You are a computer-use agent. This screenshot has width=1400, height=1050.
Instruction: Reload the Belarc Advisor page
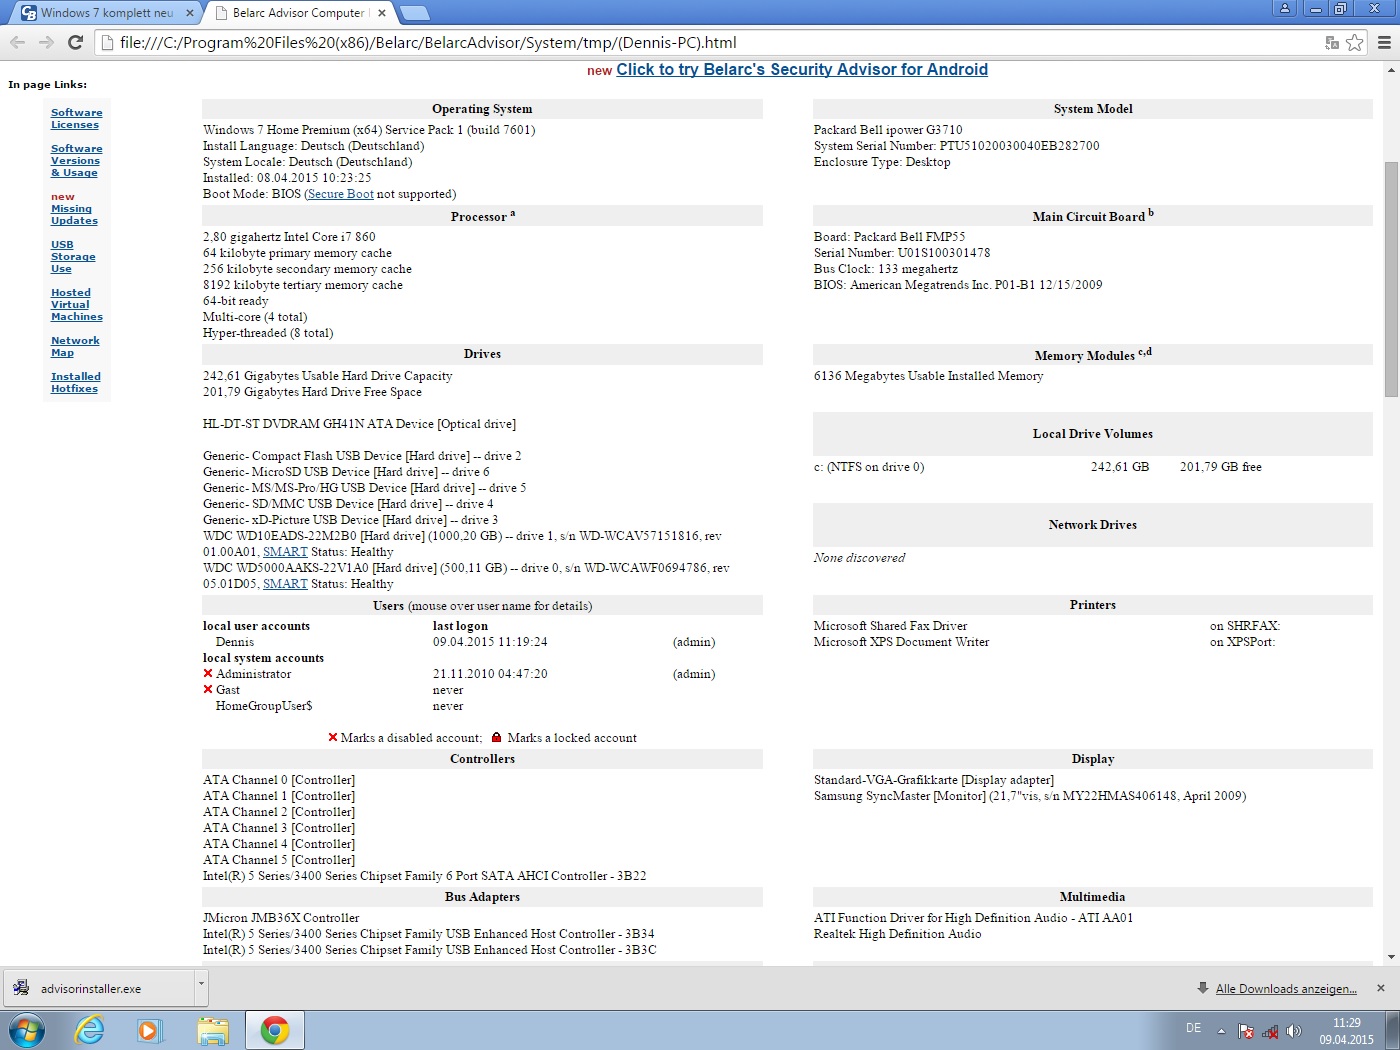point(75,42)
